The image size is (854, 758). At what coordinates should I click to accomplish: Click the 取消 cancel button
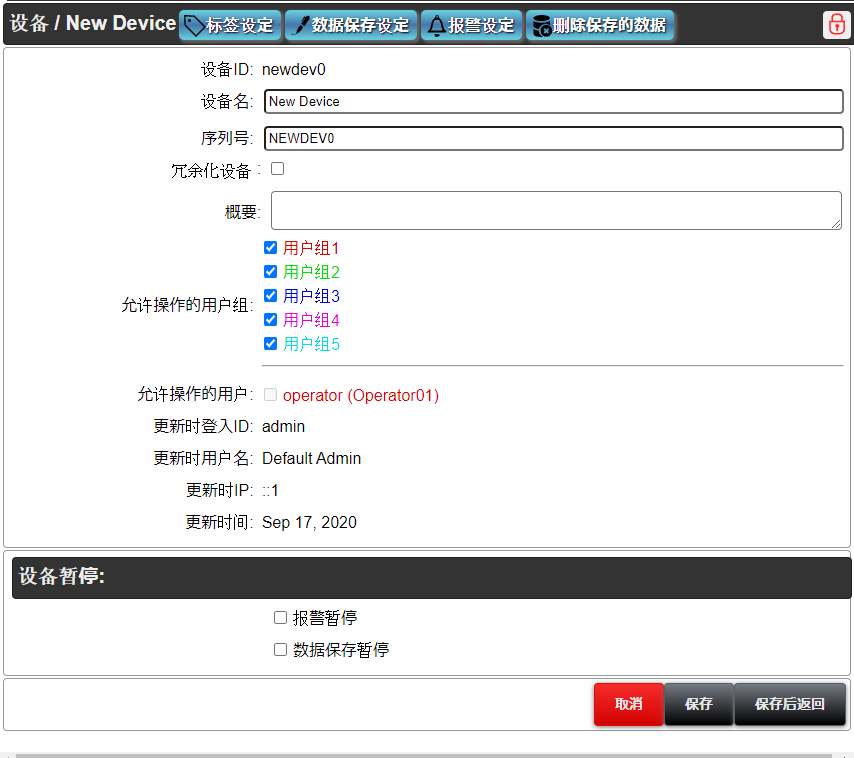pos(628,704)
